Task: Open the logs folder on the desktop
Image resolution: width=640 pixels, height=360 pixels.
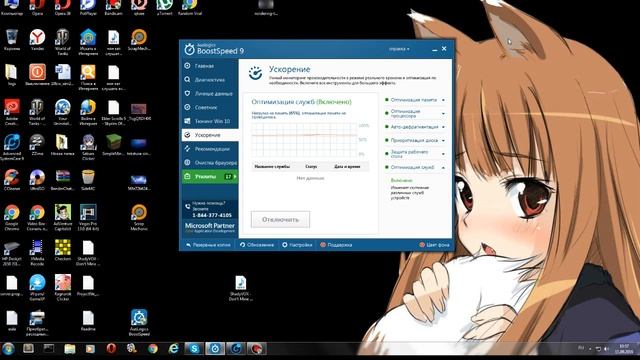Action: 11,75
